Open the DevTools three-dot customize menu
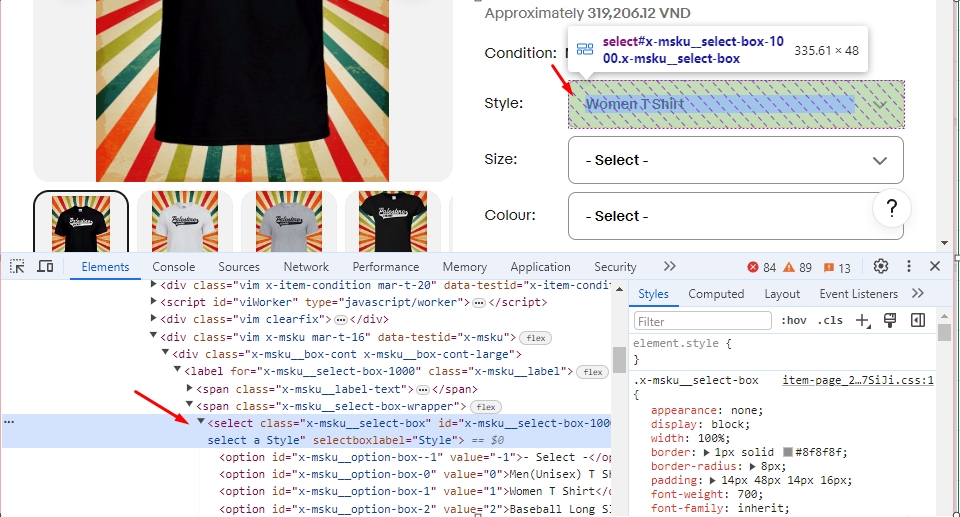Viewport: 960px width, 517px height. coord(909,267)
